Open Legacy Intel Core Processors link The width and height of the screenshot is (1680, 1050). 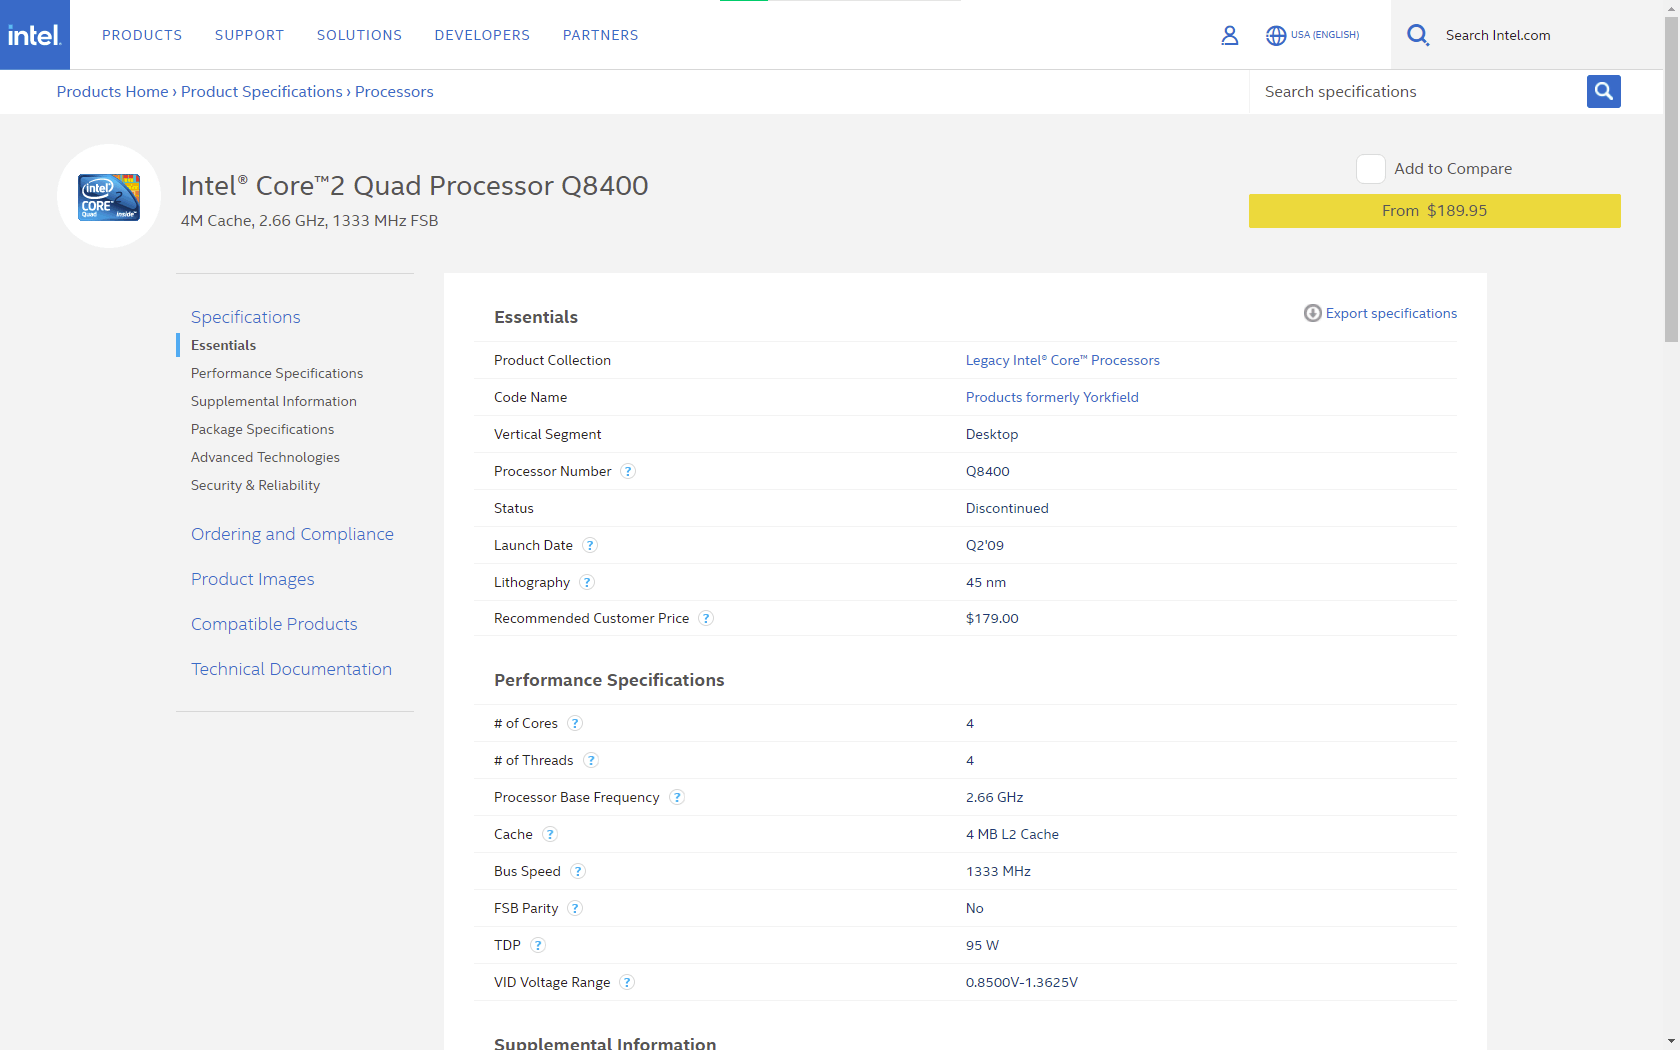1063,360
